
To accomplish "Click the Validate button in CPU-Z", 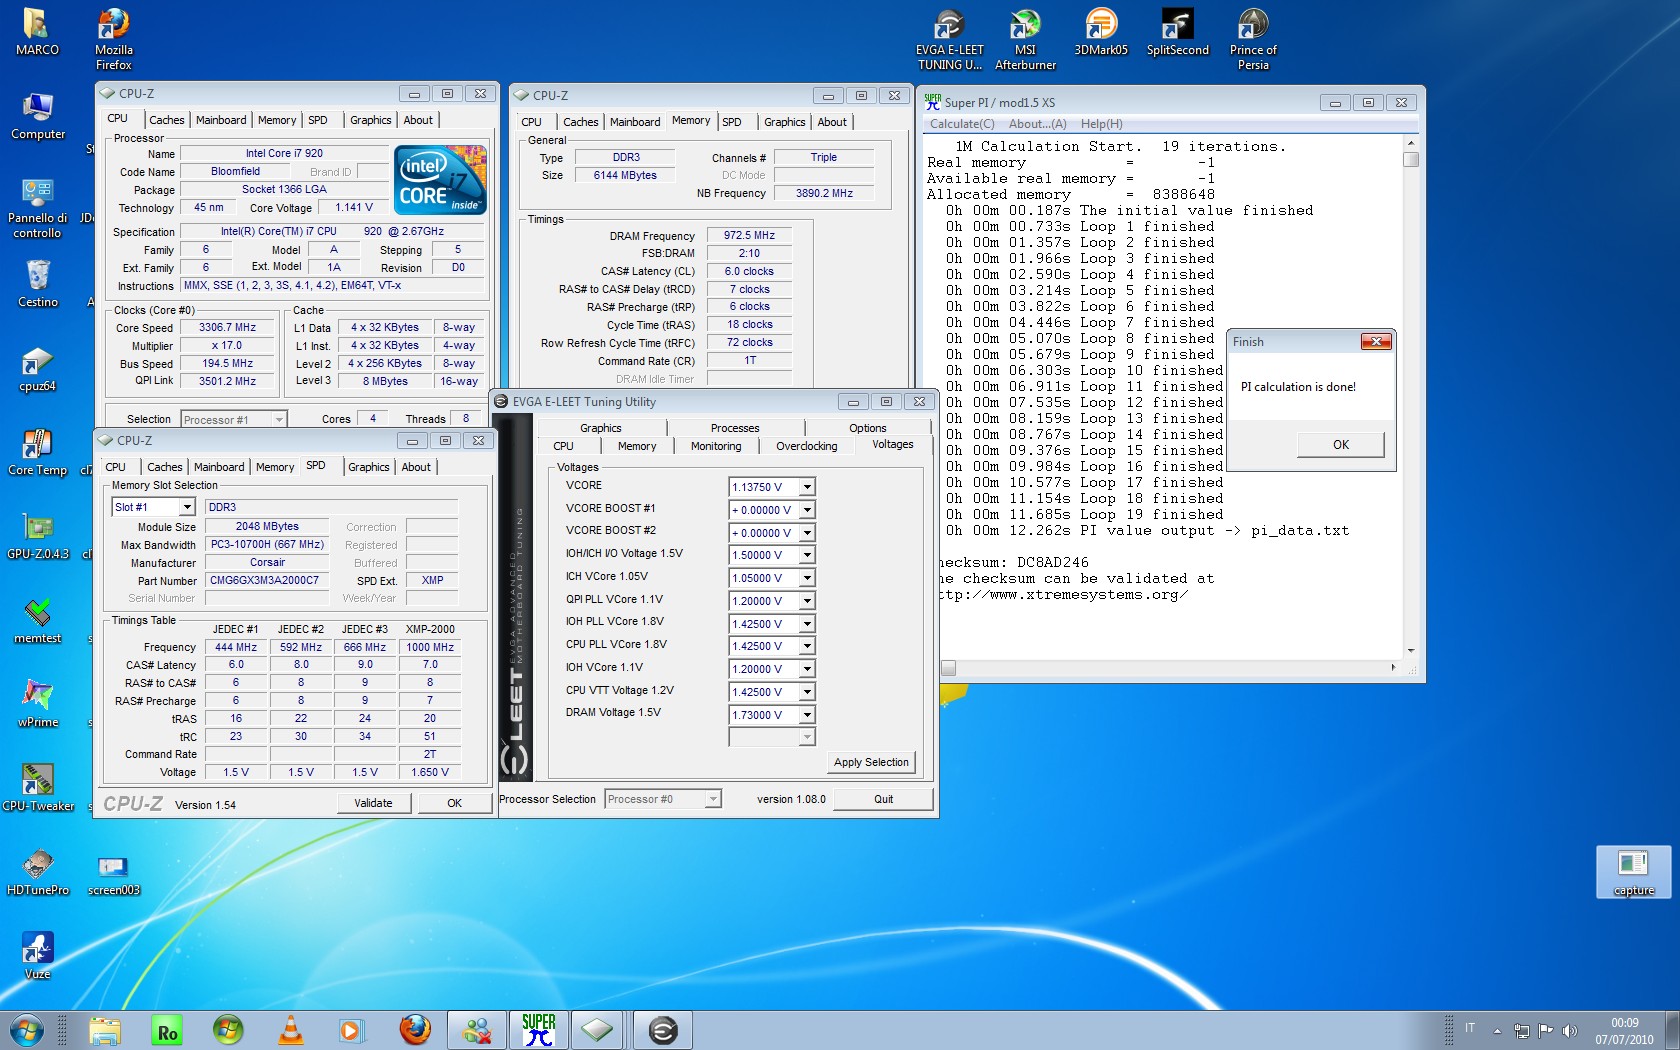I will click(373, 803).
